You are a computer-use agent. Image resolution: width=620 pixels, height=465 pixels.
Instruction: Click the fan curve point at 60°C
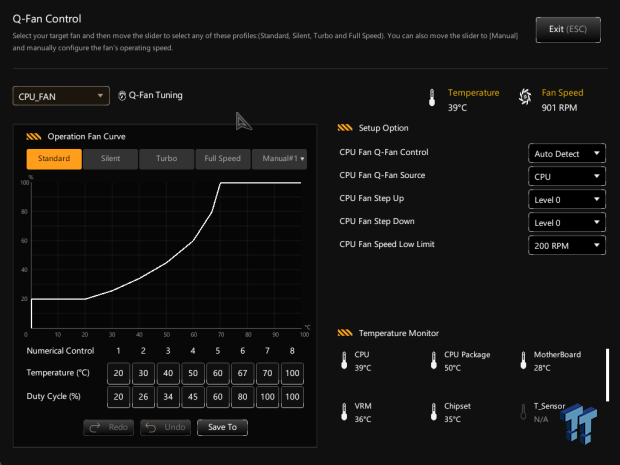point(193,241)
